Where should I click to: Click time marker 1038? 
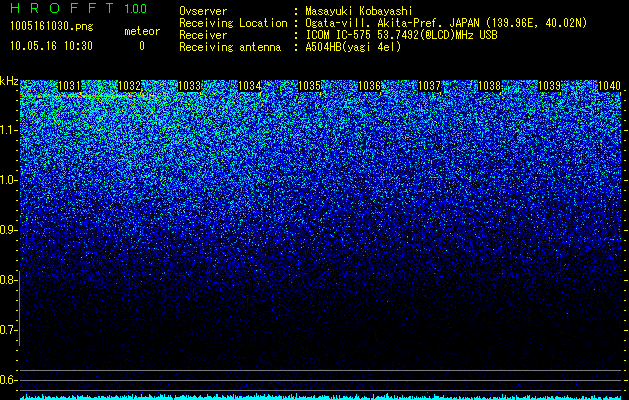point(489,86)
